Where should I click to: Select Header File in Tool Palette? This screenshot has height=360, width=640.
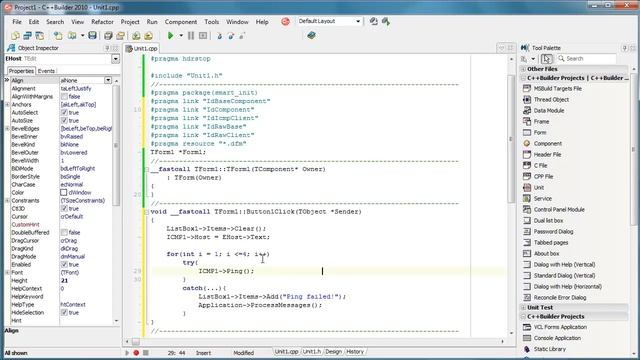tap(547, 155)
